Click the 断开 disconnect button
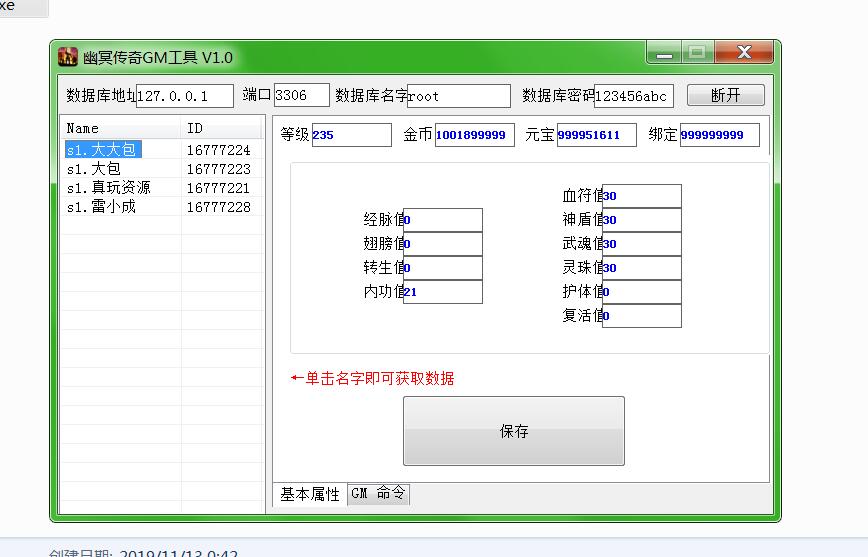868x557 pixels. [725, 95]
